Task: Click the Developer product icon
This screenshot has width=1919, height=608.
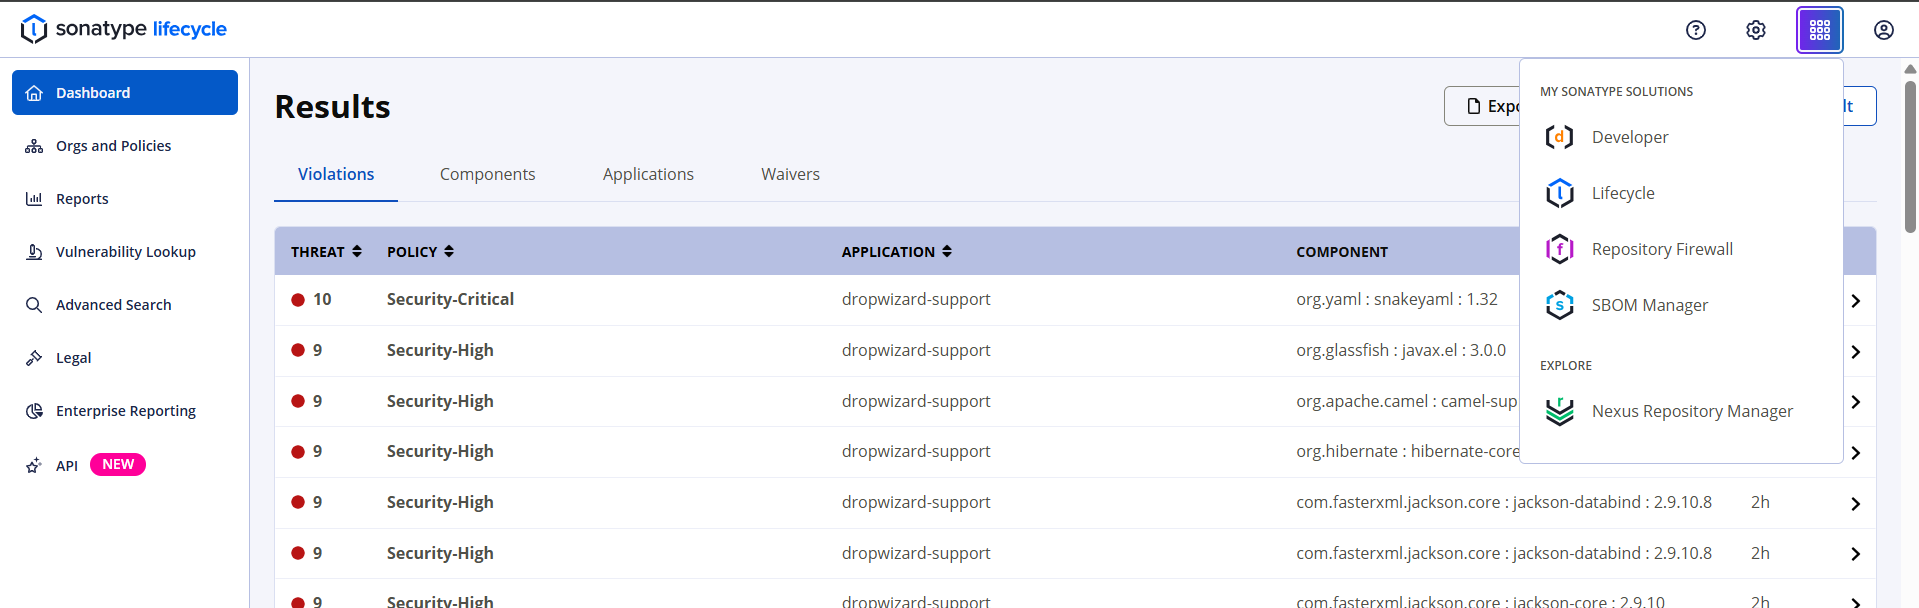Action: (x=1560, y=137)
